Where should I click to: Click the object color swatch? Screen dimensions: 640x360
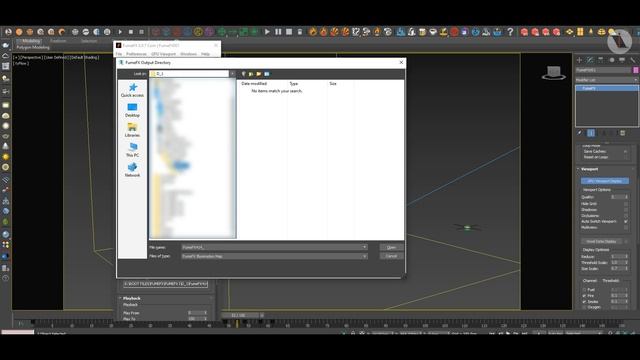click(x=635, y=70)
